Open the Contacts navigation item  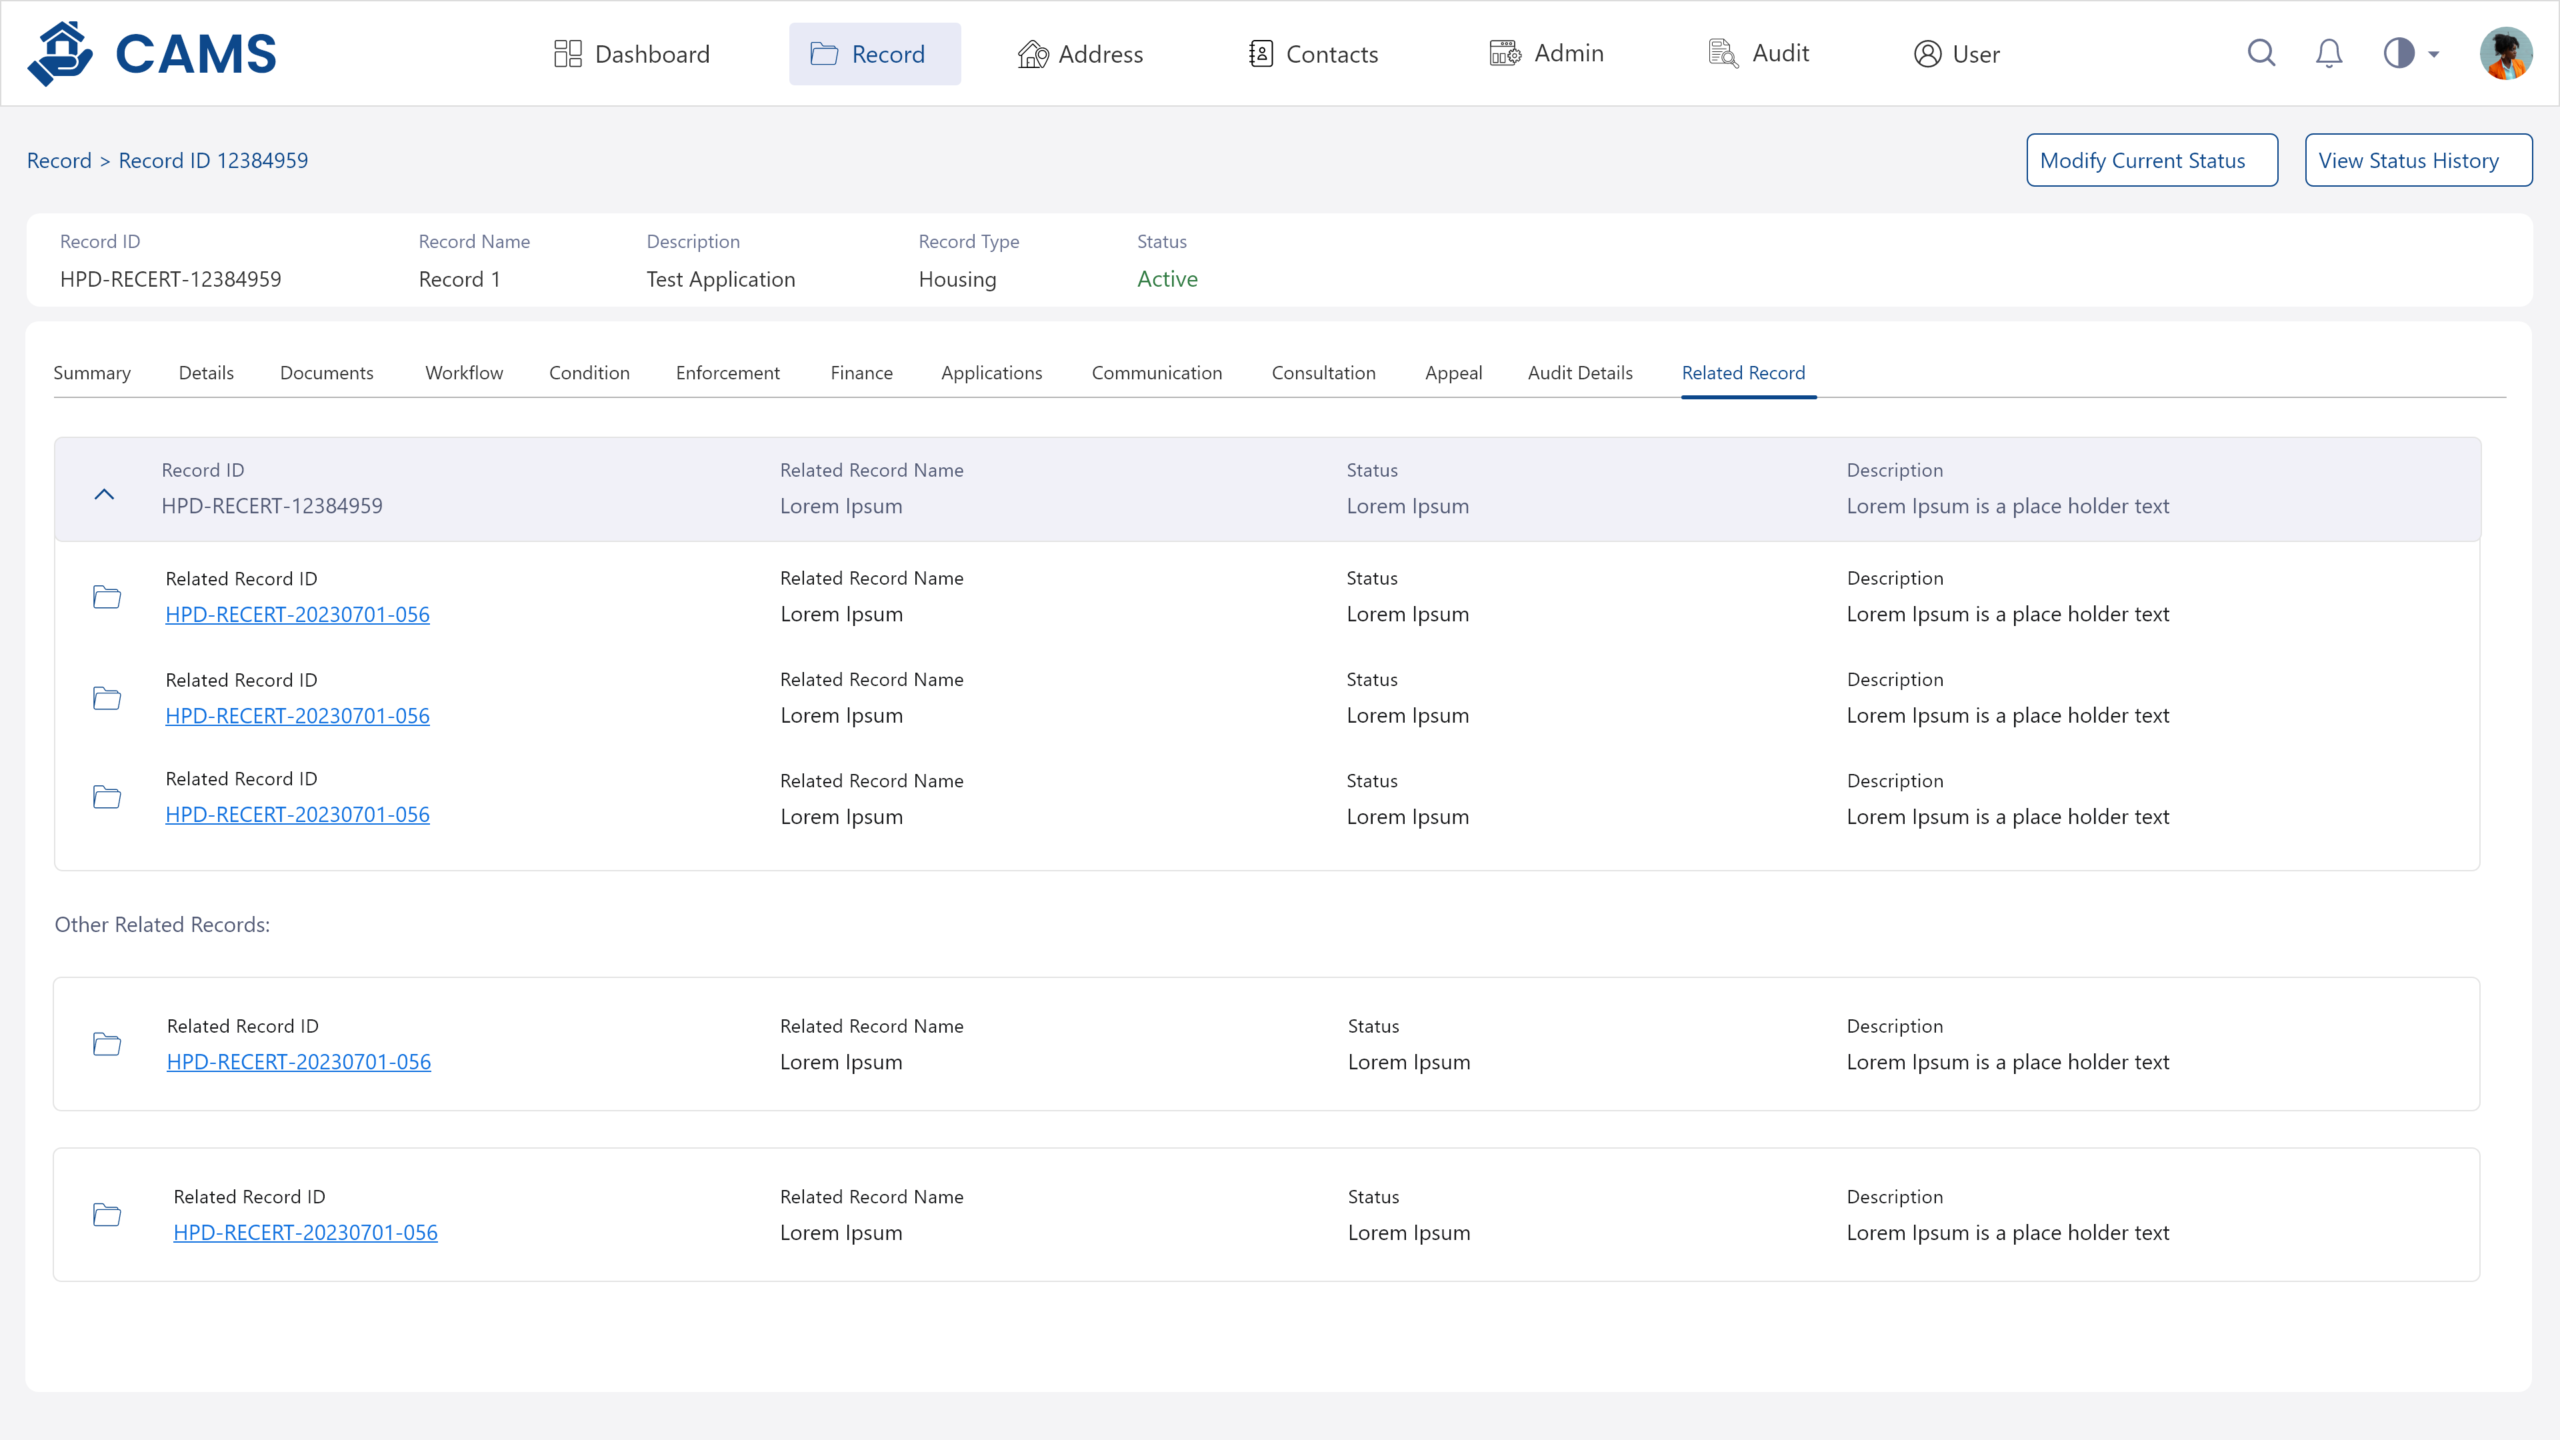coord(1313,54)
